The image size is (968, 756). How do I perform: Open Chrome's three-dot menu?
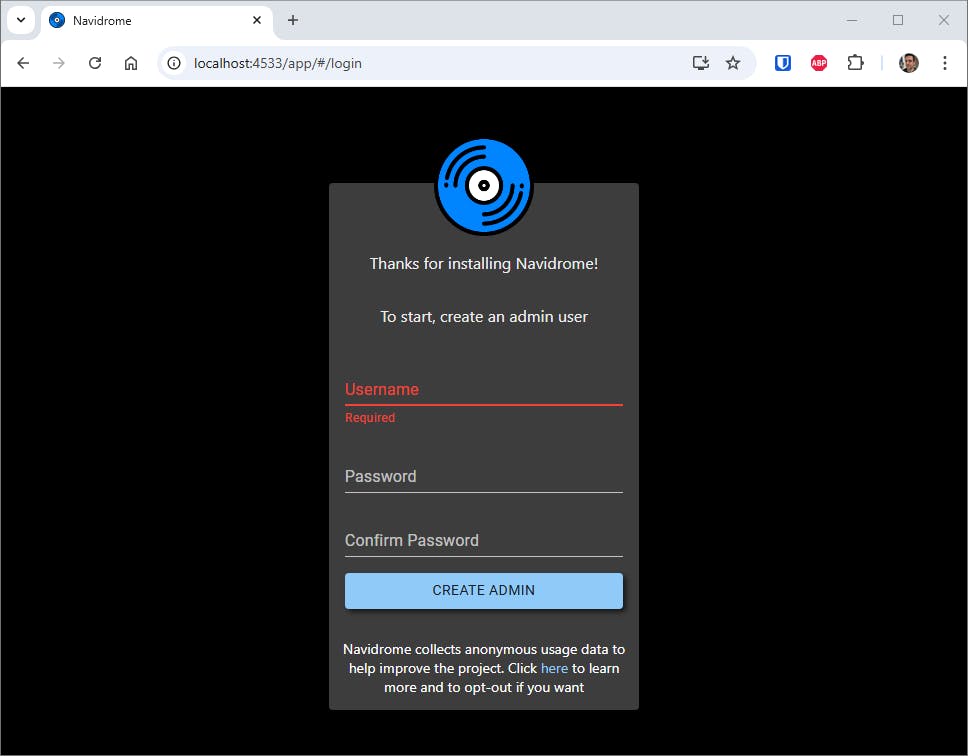(945, 63)
